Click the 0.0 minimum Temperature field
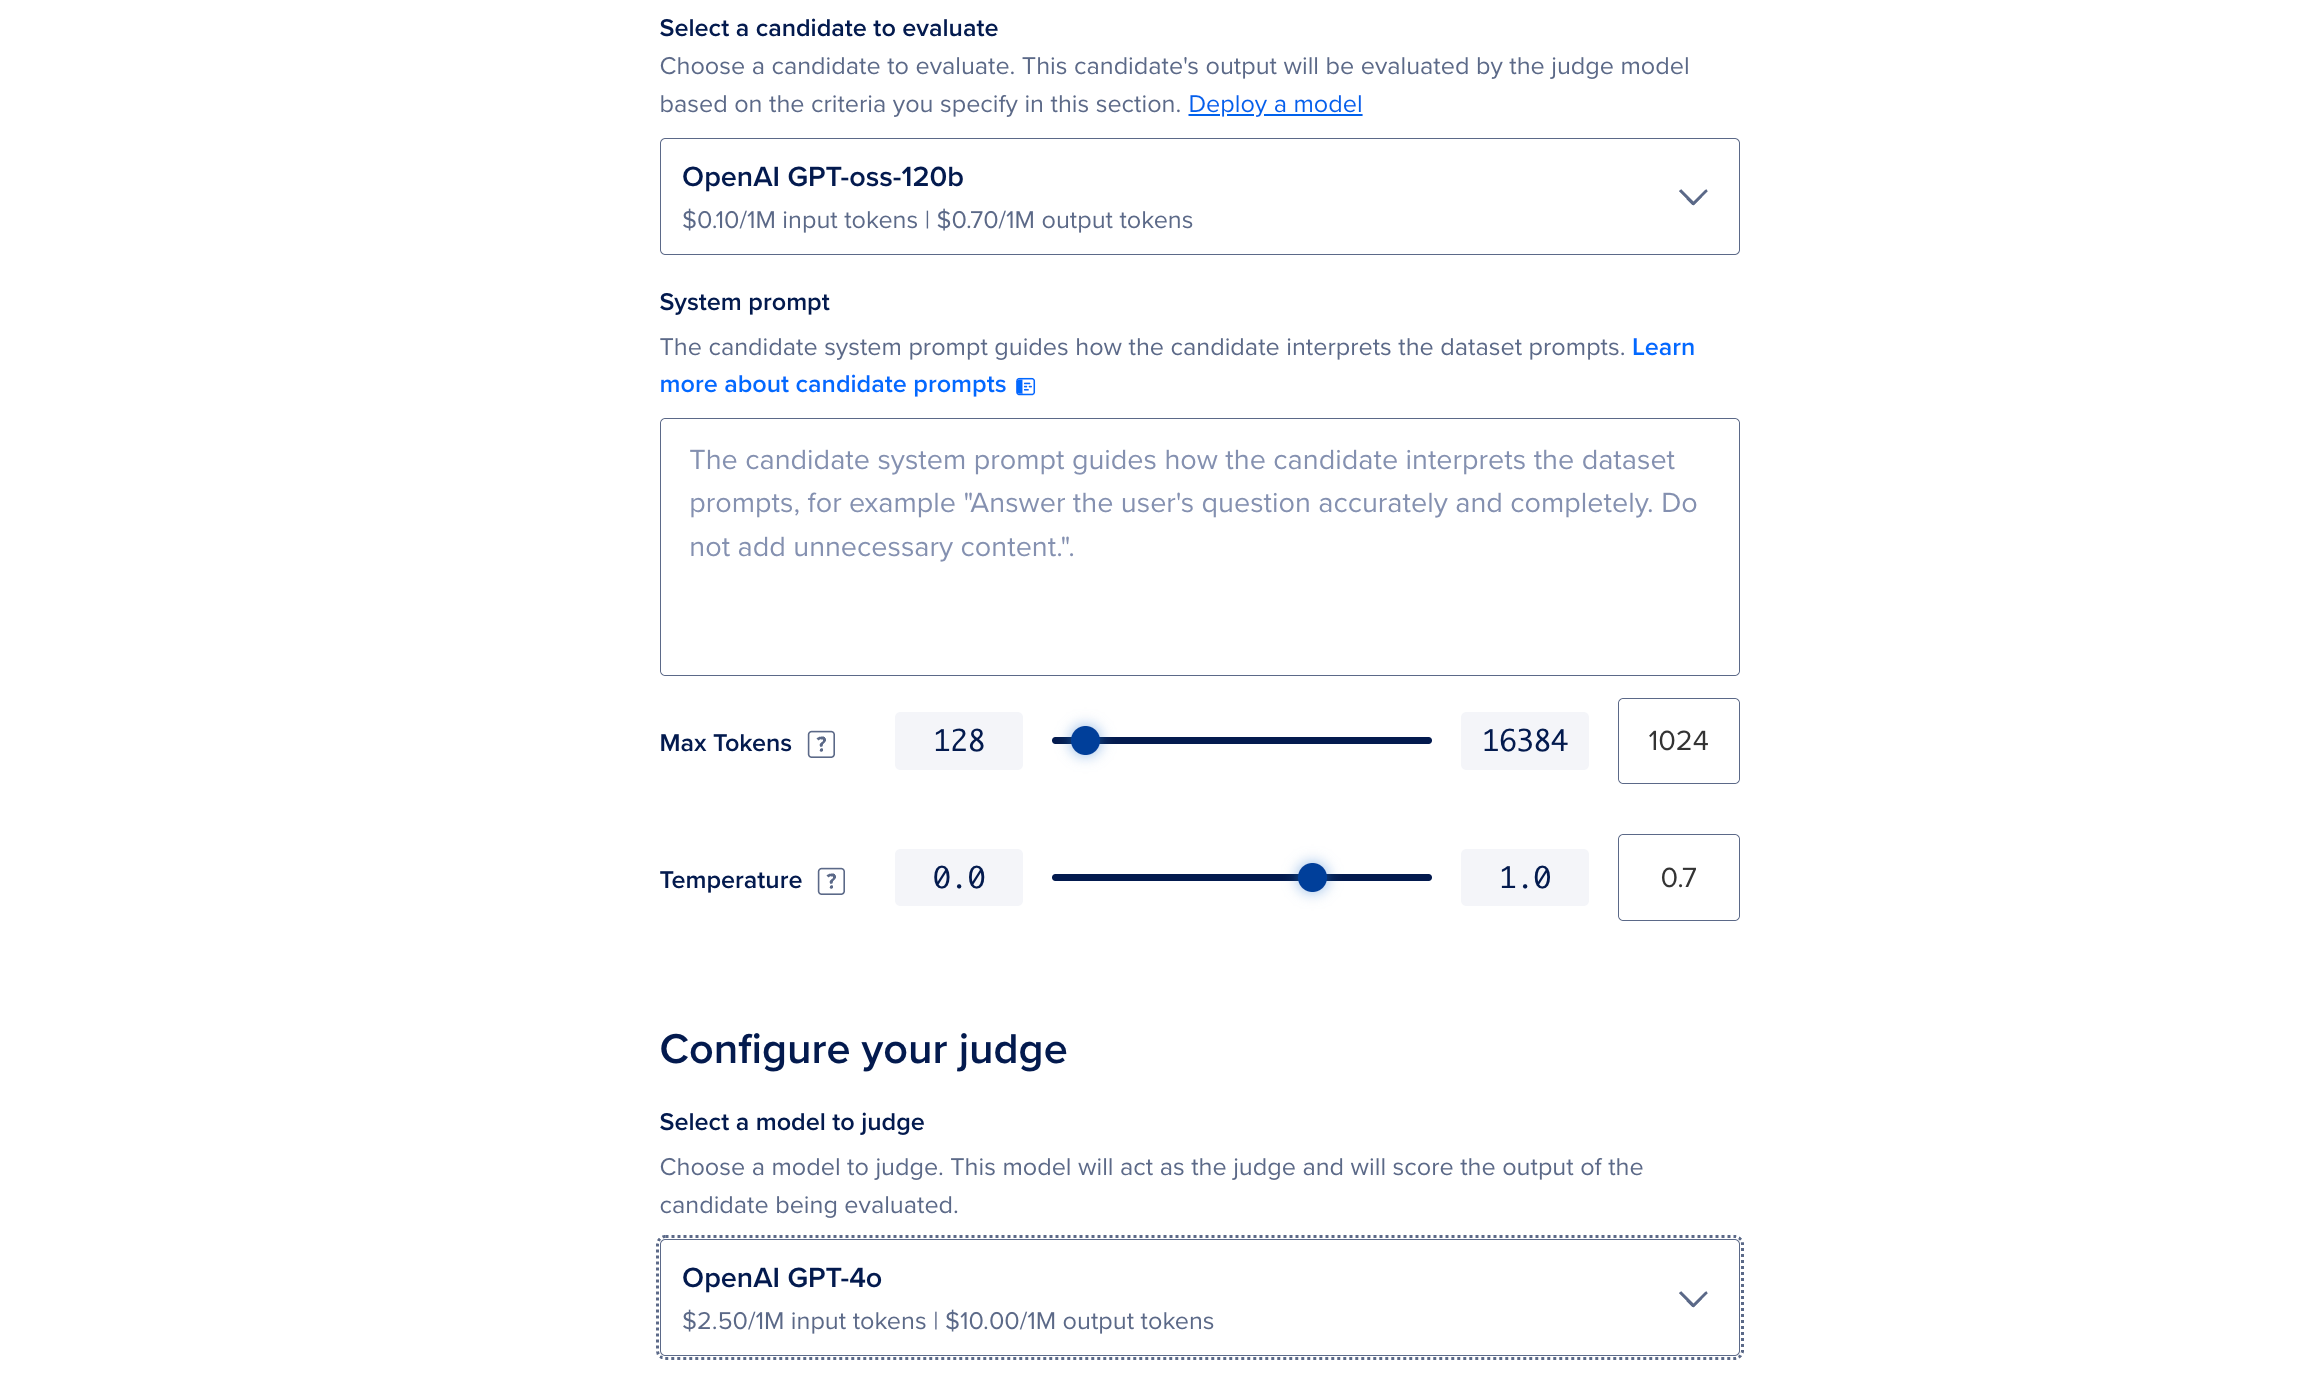The height and width of the screenshot is (1386, 2300). (x=958, y=877)
